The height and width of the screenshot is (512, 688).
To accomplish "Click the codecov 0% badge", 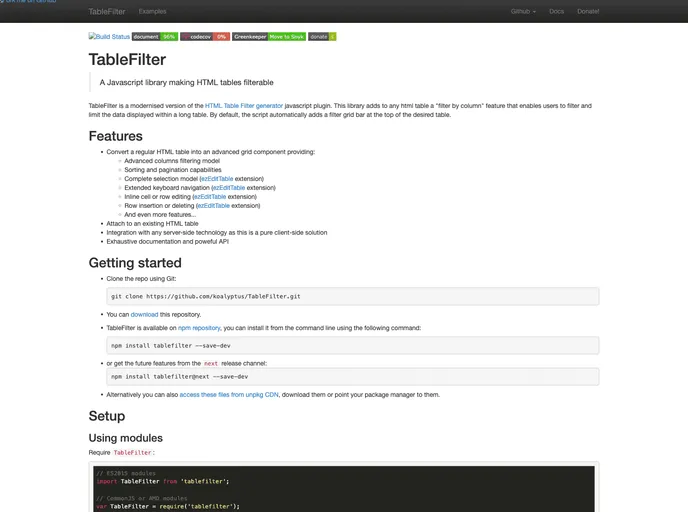I will [x=205, y=37].
